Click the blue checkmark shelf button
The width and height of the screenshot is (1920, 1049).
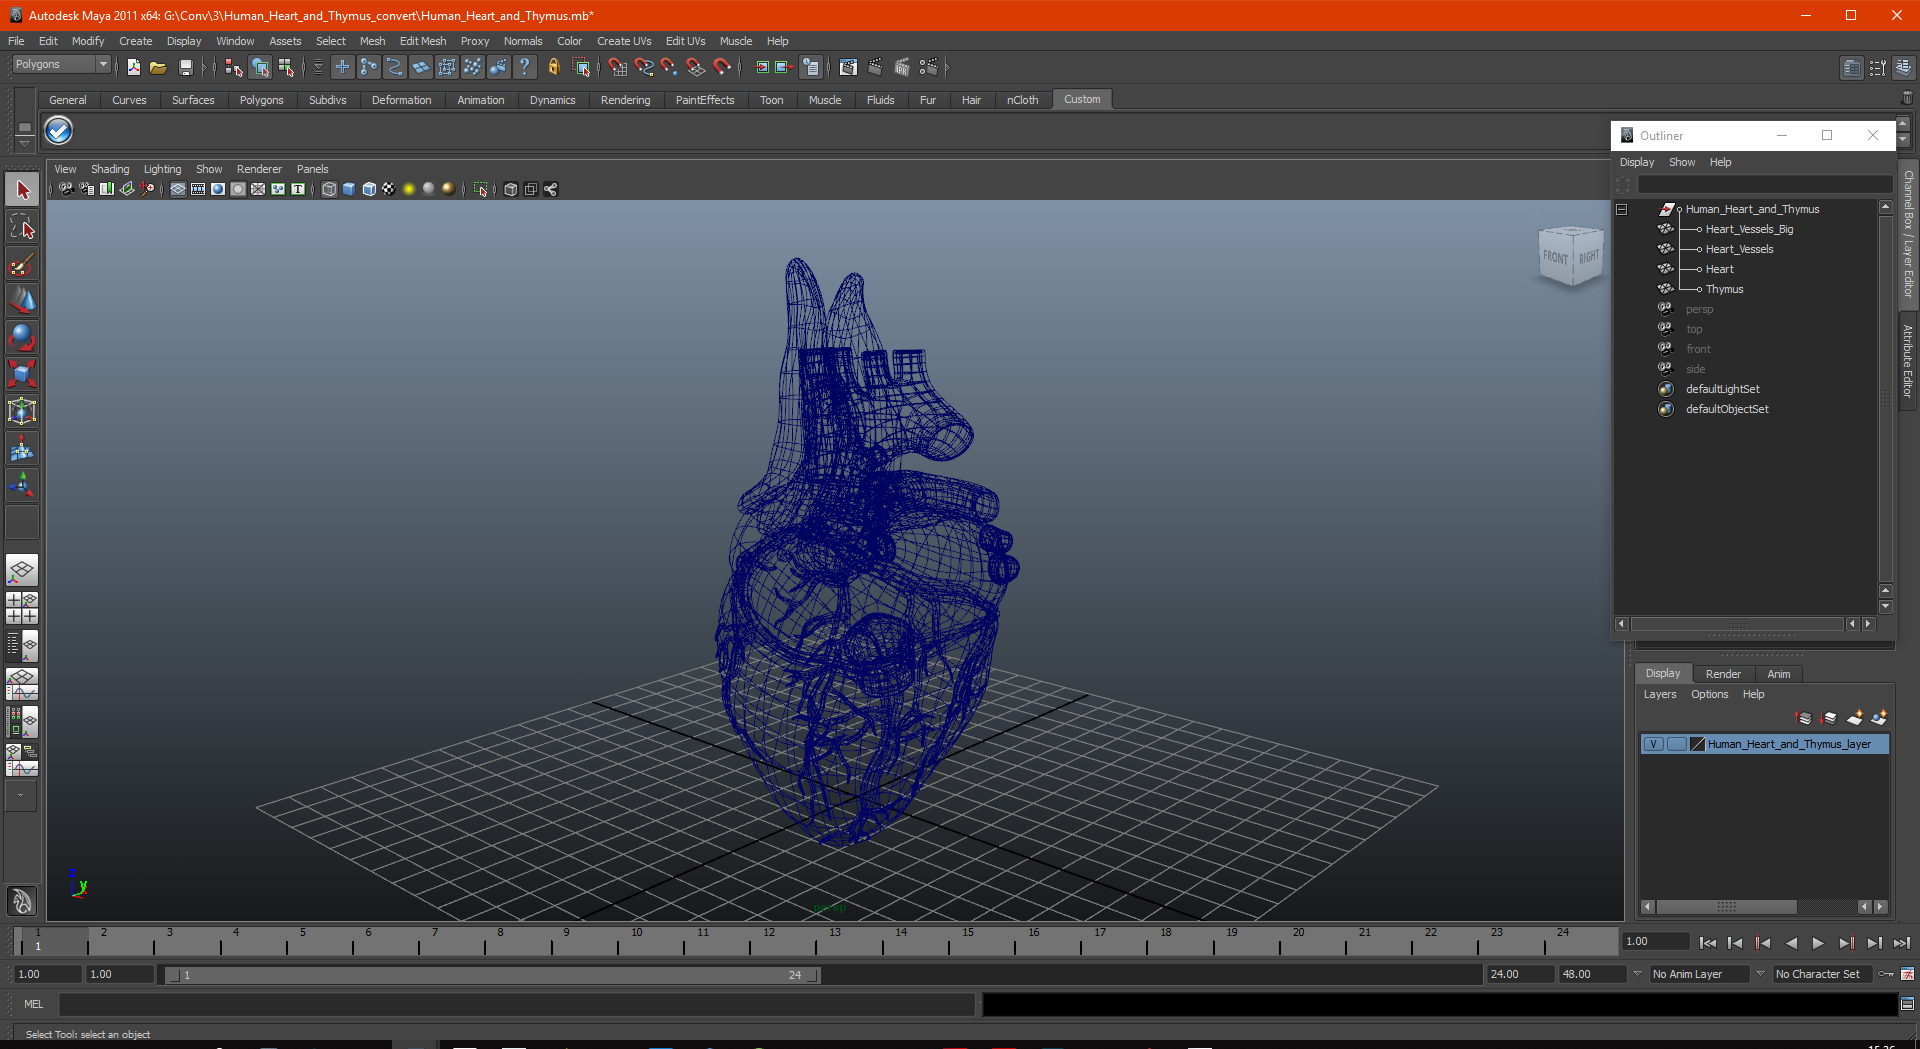59,131
